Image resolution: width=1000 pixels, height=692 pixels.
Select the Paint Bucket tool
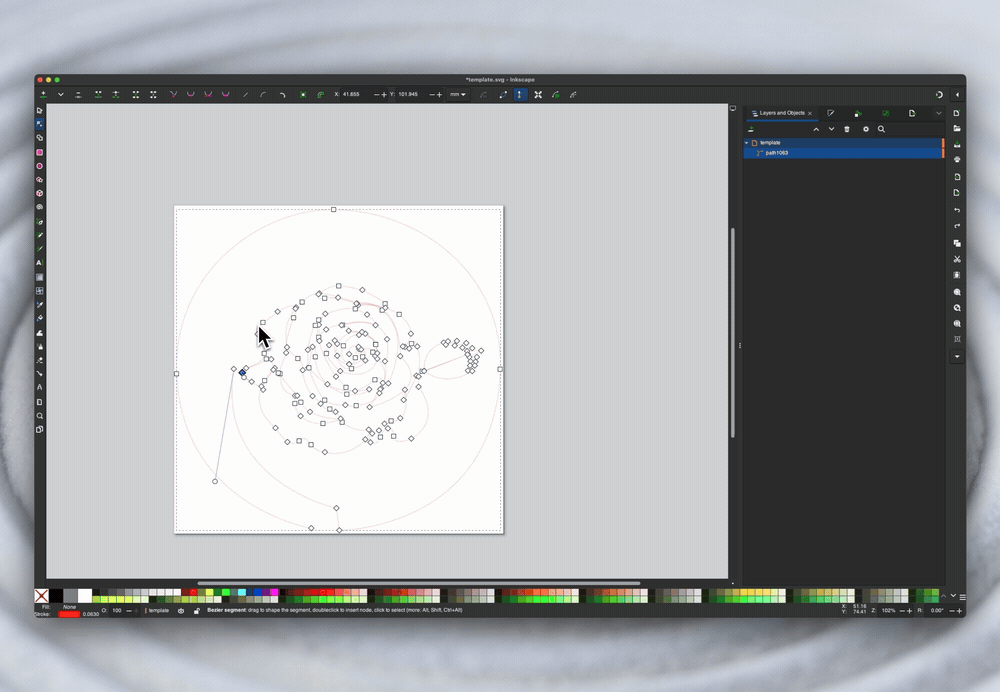(x=40, y=318)
